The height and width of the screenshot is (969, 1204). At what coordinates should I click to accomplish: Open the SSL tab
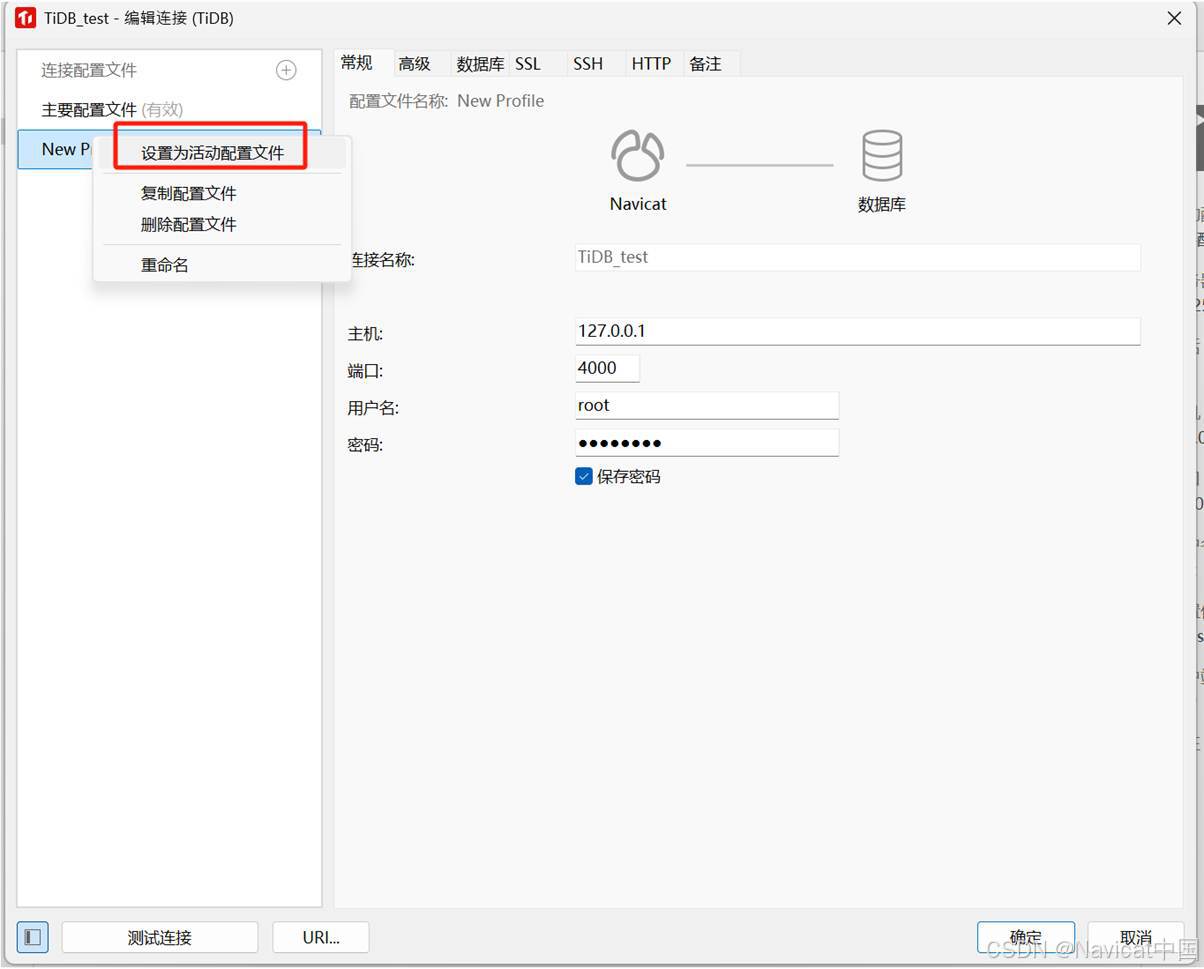point(528,64)
